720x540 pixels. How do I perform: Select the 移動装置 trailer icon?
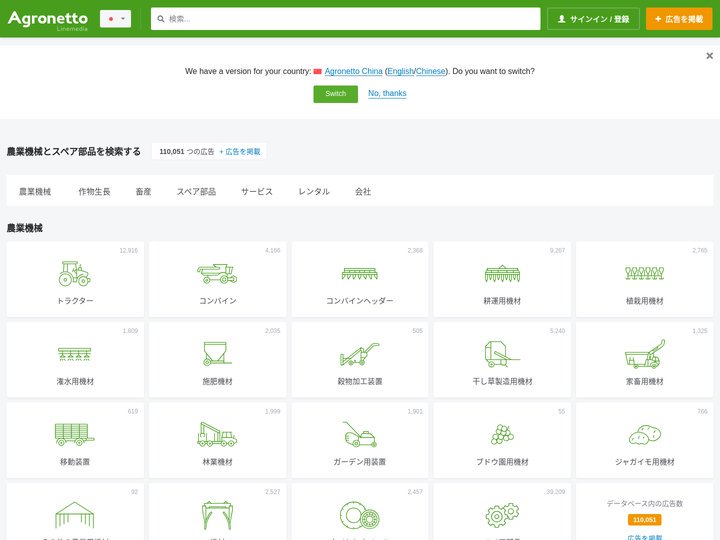(74, 434)
